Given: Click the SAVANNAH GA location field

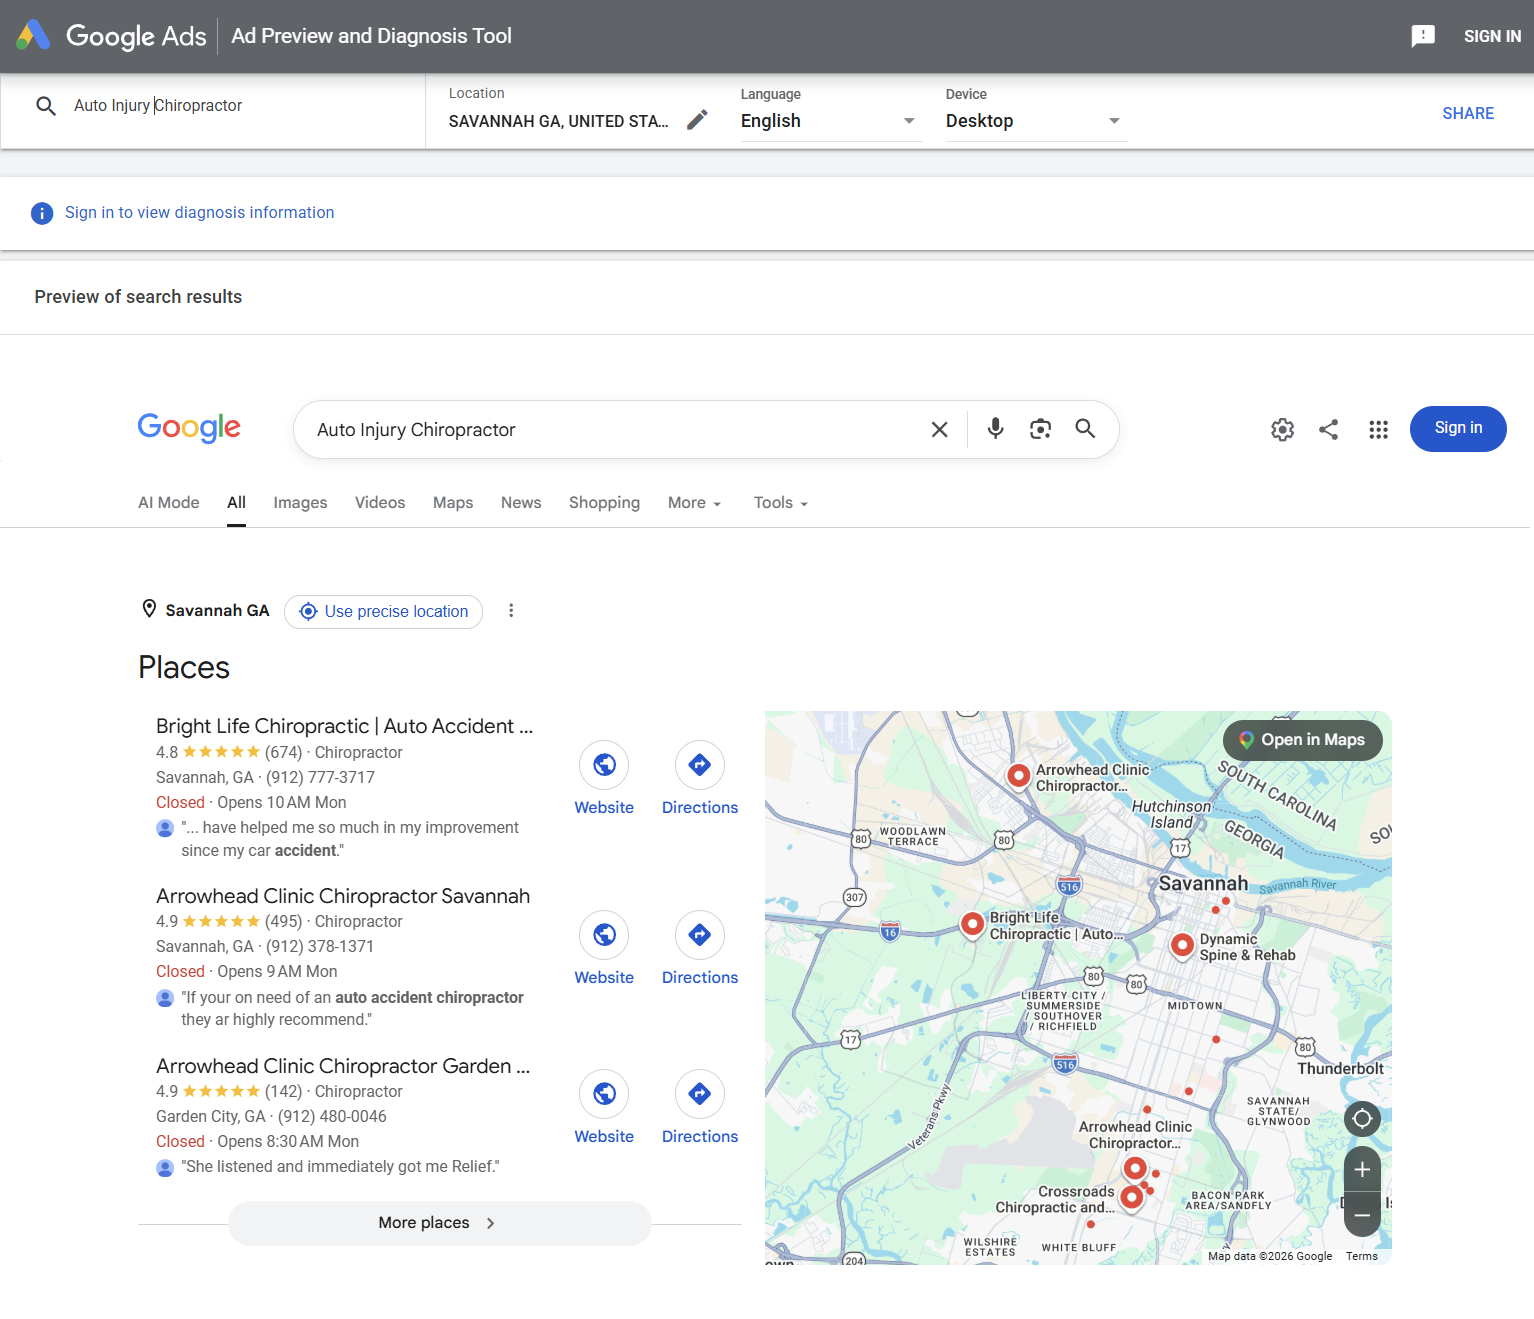Looking at the screenshot, I should 559,122.
